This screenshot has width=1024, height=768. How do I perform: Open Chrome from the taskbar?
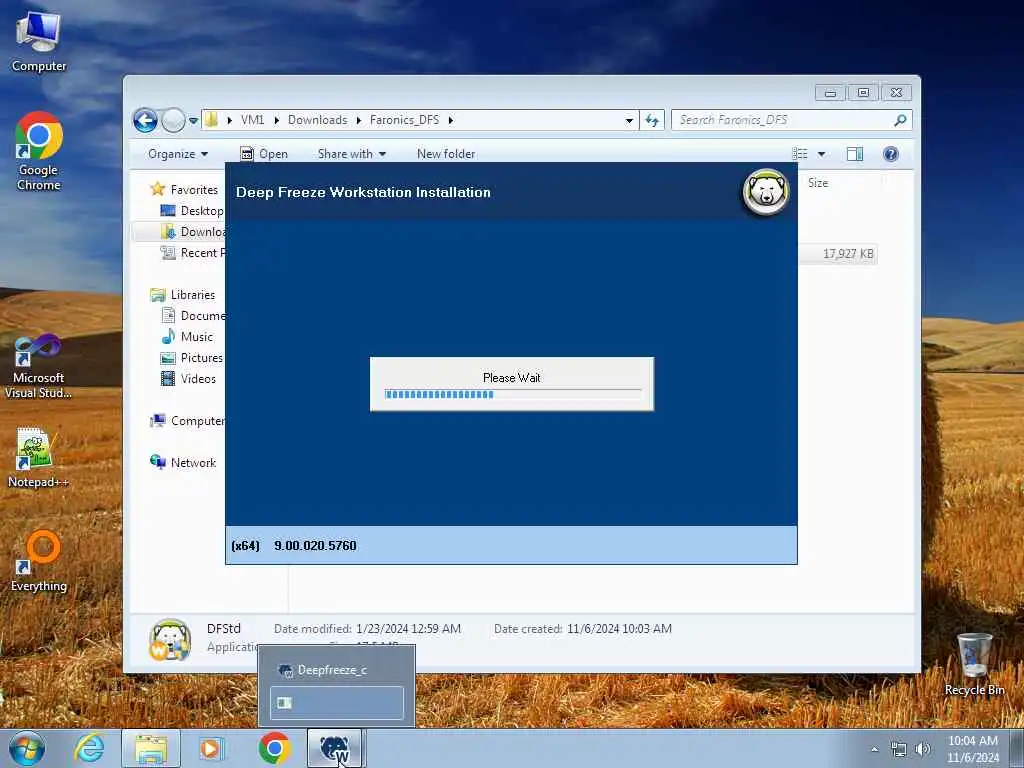coord(274,748)
